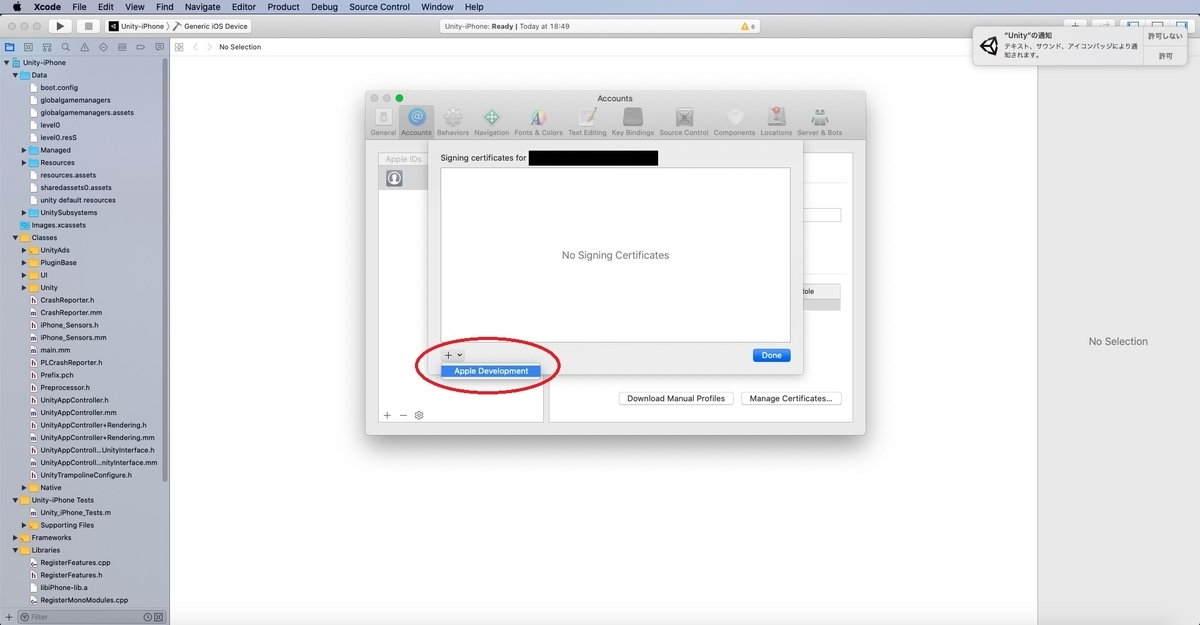The image size is (1200, 625).
Task: Go forward using the jump bar right arrow
Action: pyautogui.click(x=208, y=47)
